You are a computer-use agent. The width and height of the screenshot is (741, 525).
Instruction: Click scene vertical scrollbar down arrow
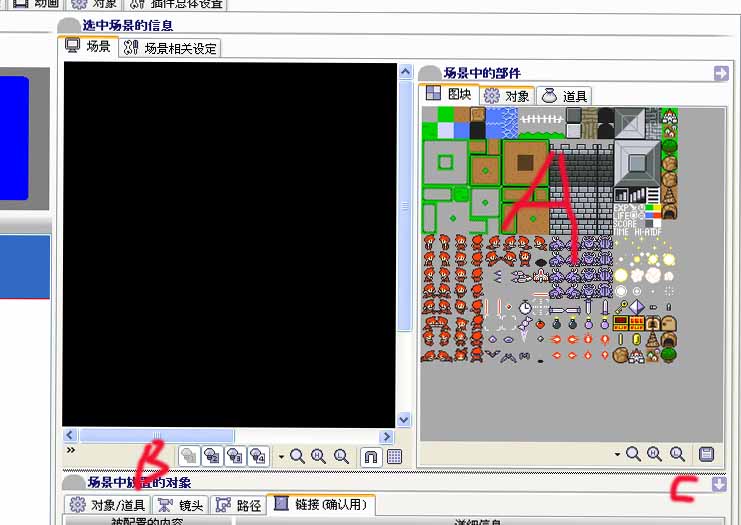coord(404,419)
